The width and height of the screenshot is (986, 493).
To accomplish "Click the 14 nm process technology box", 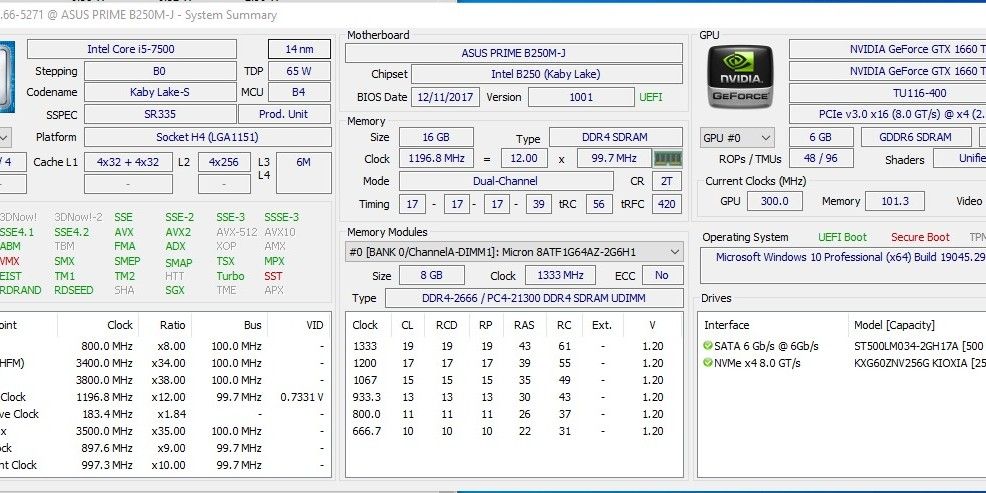I will pos(299,49).
